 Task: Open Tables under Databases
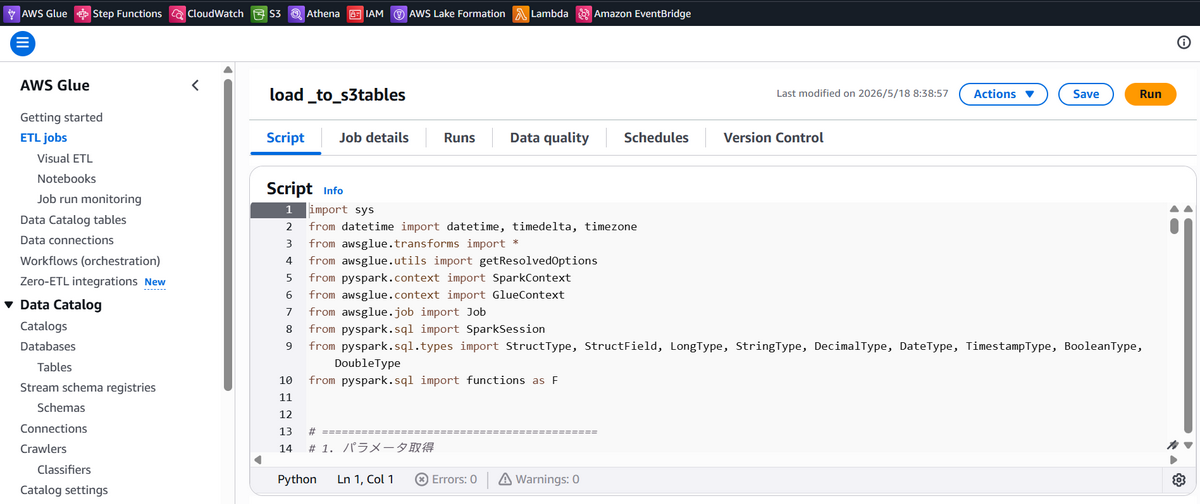pyautogui.click(x=54, y=367)
